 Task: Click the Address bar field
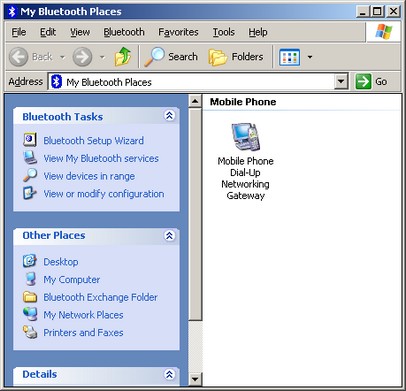(x=198, y=82)
